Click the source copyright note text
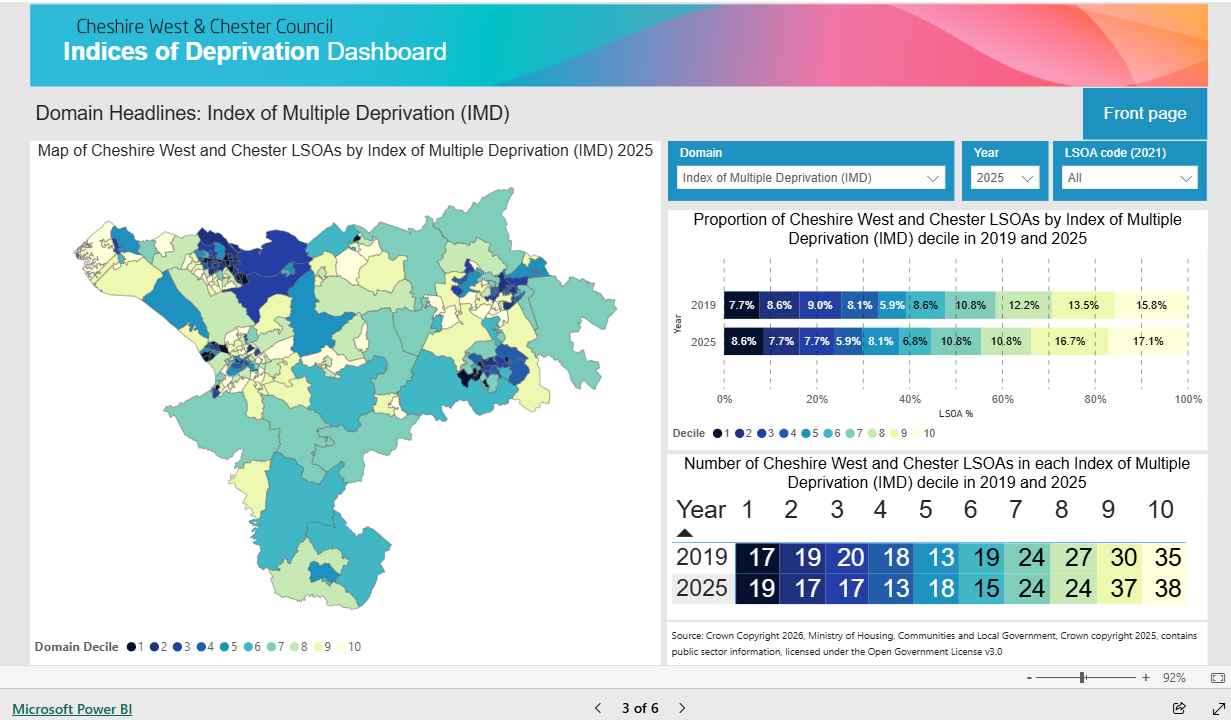 [x=934, y=643]
